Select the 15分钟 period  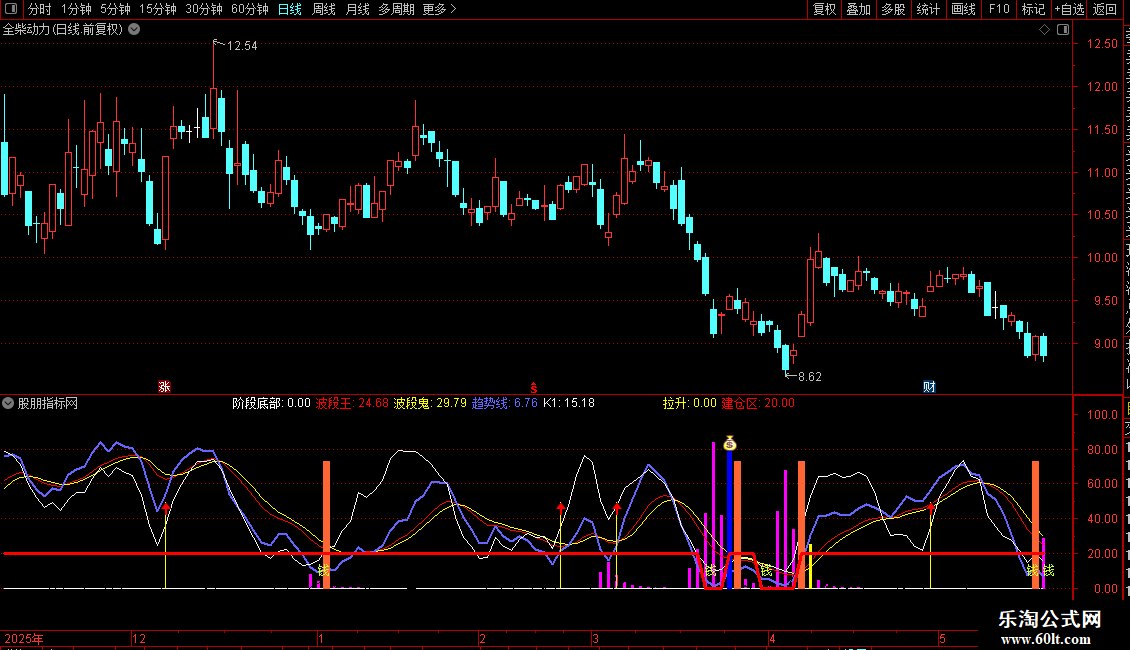tap(157, 9)
